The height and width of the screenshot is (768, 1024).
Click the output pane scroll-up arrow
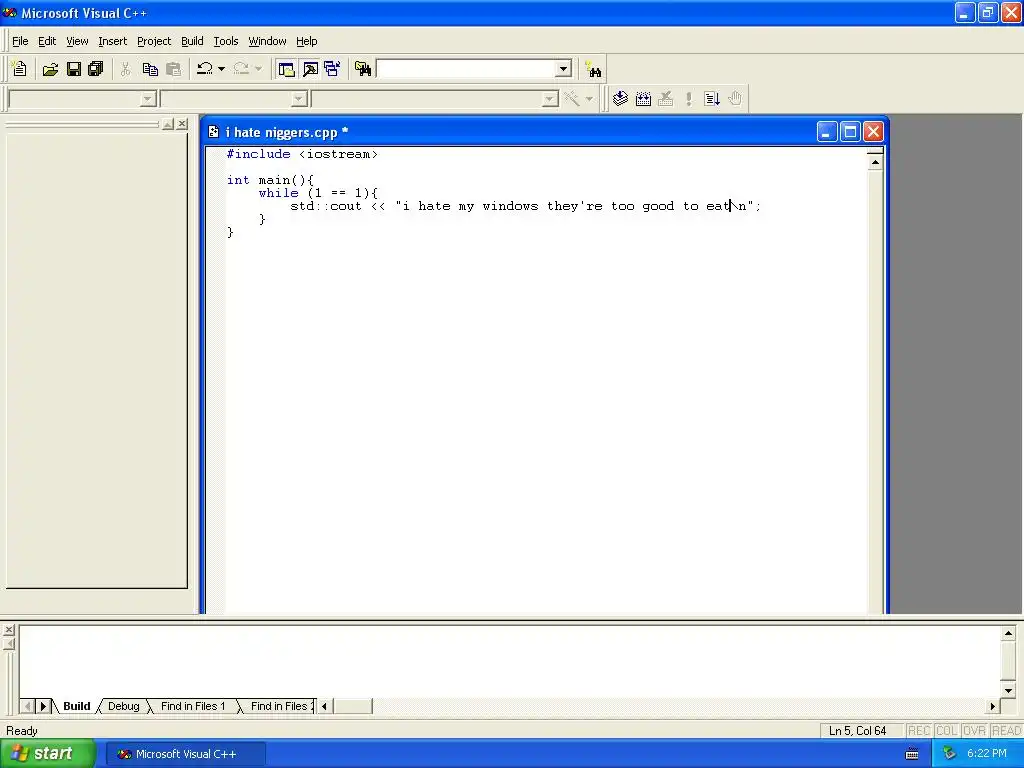coord(1008,633)
